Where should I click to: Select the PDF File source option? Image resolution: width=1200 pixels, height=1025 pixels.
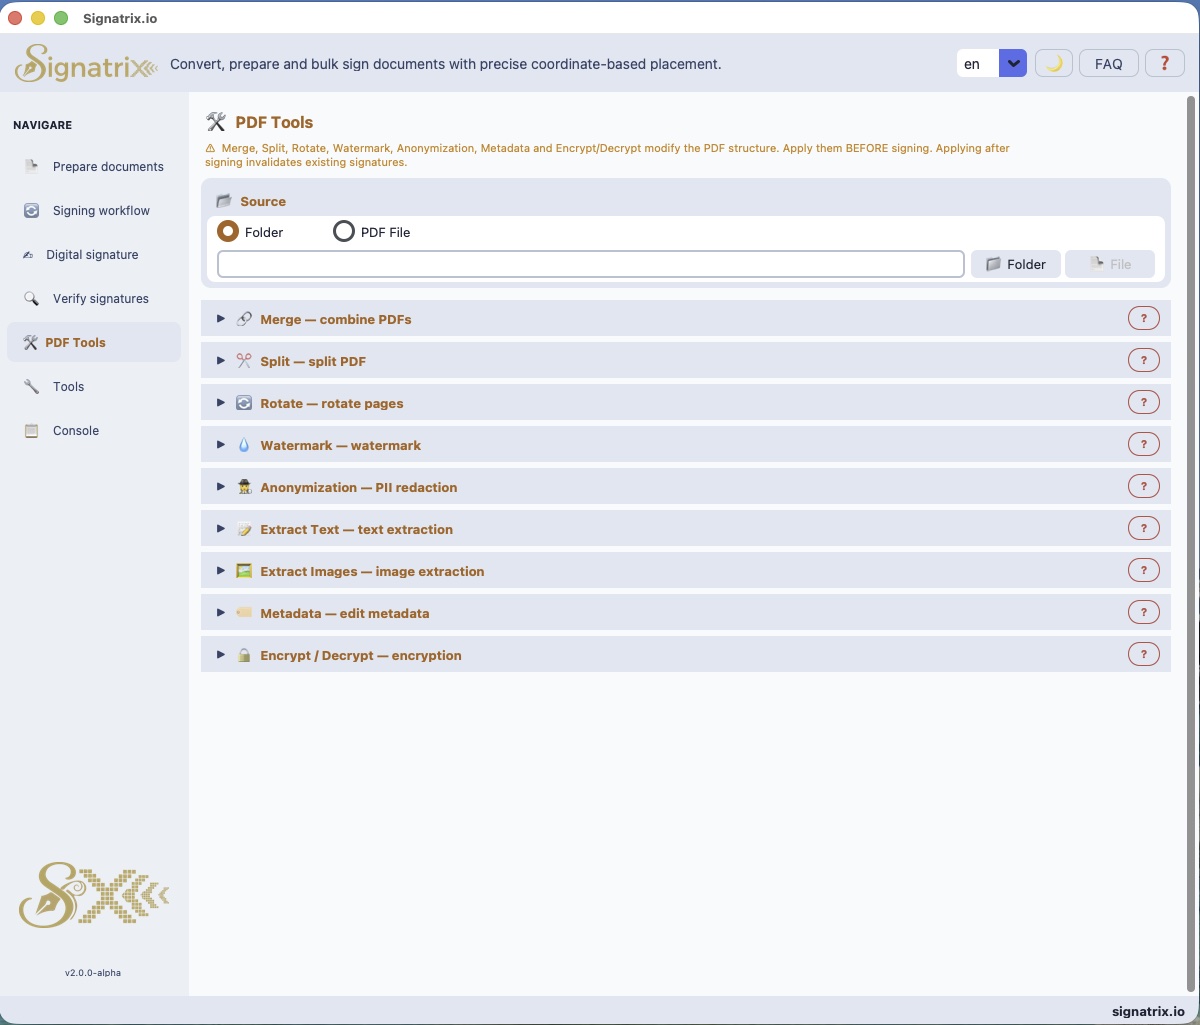(344, 231)
